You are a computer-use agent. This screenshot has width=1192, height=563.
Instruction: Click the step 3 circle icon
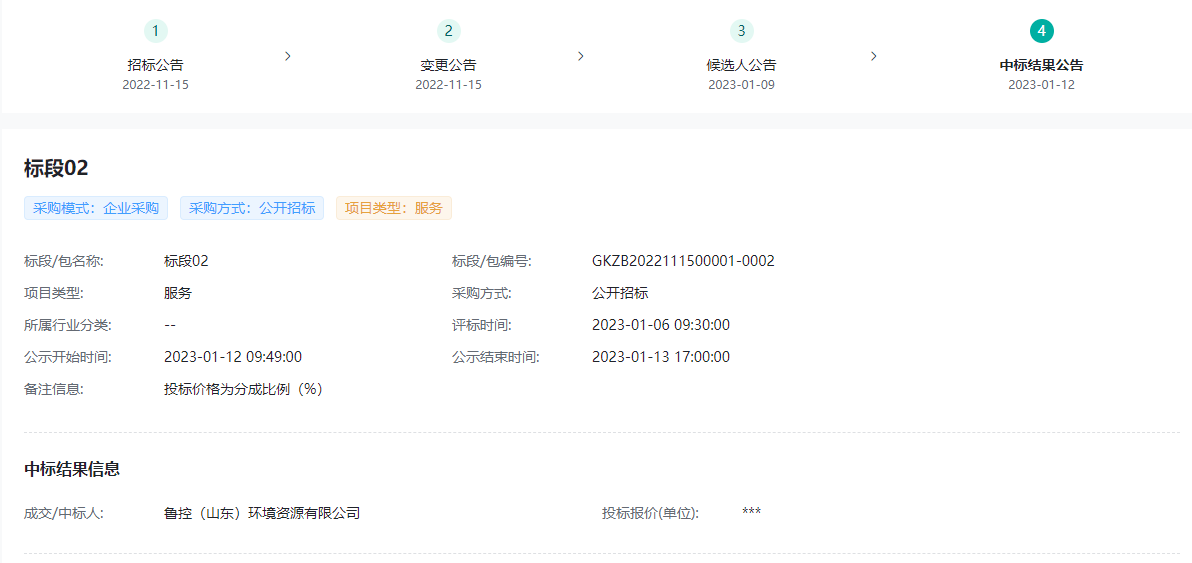741,31
